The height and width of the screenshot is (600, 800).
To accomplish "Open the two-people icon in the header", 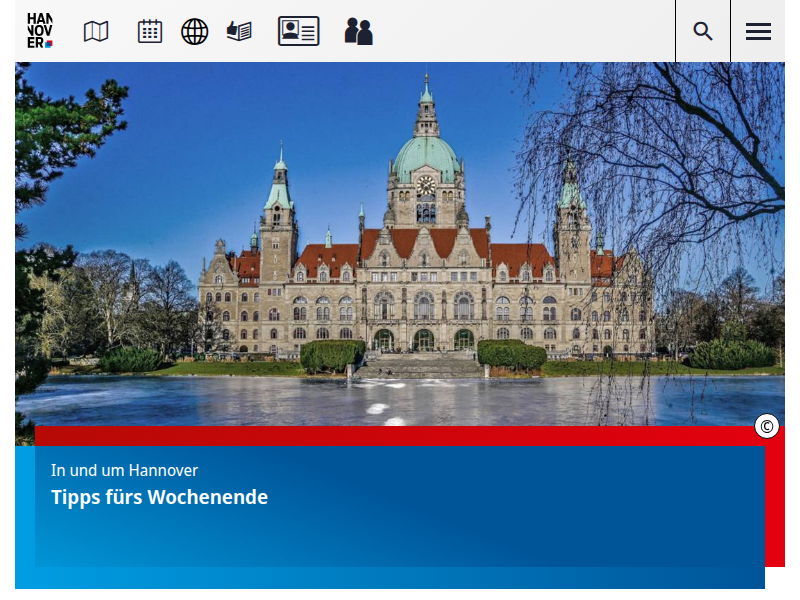I will coord(358,31).
